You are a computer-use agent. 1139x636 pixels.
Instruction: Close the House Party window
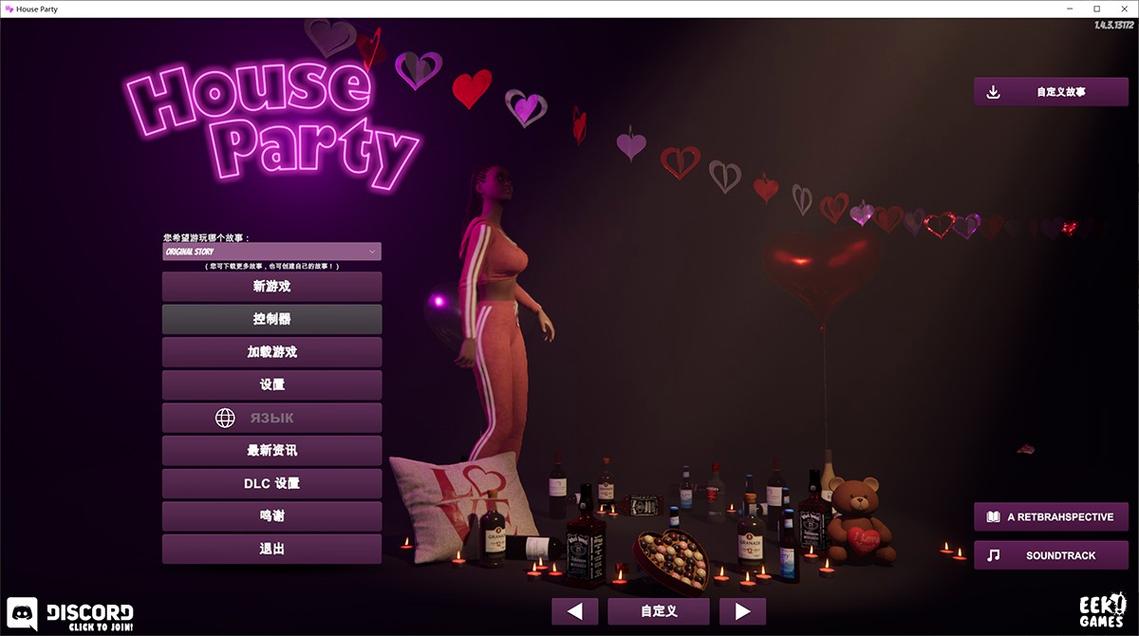pos(1124,9)
